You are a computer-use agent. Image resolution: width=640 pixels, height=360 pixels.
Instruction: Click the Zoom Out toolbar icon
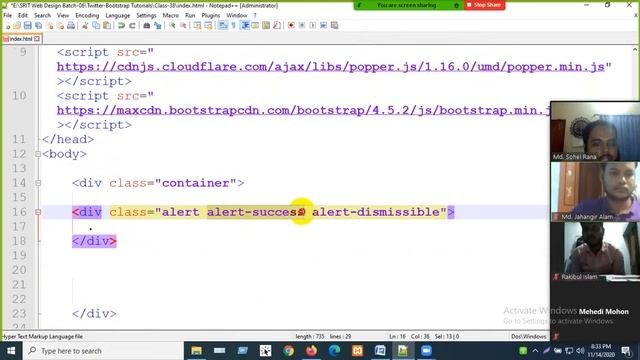click(x=183, y=25)
